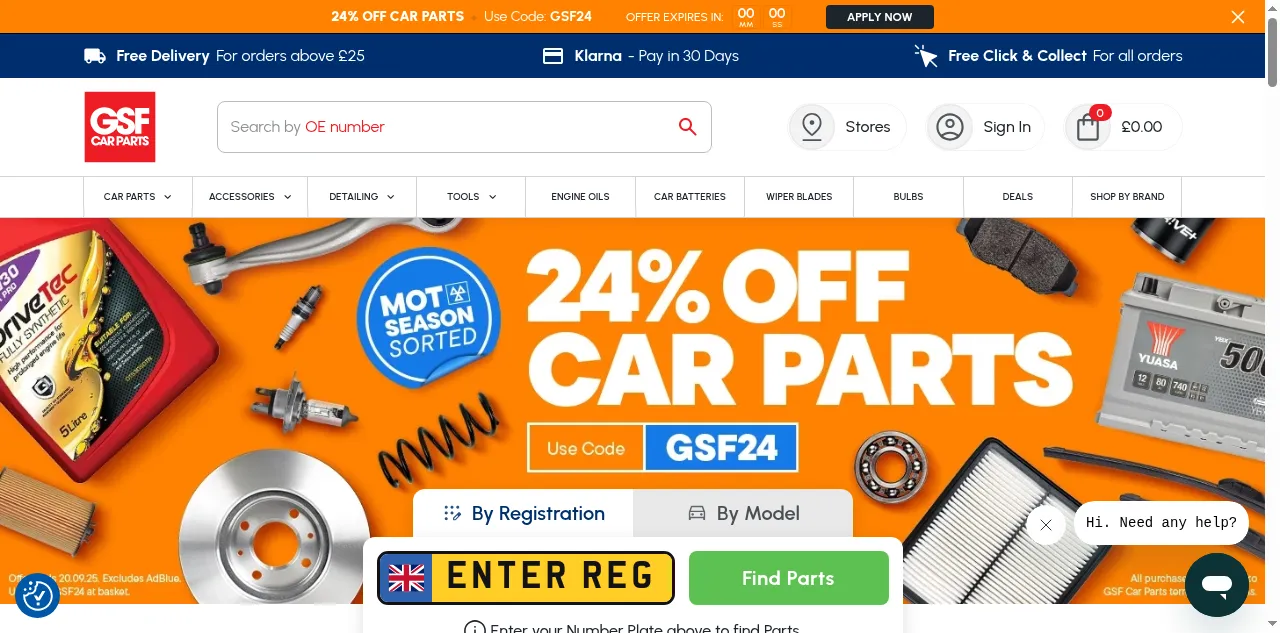Close the top promo banner
The image size is (1280, 633).
[x=1238, y=17]
